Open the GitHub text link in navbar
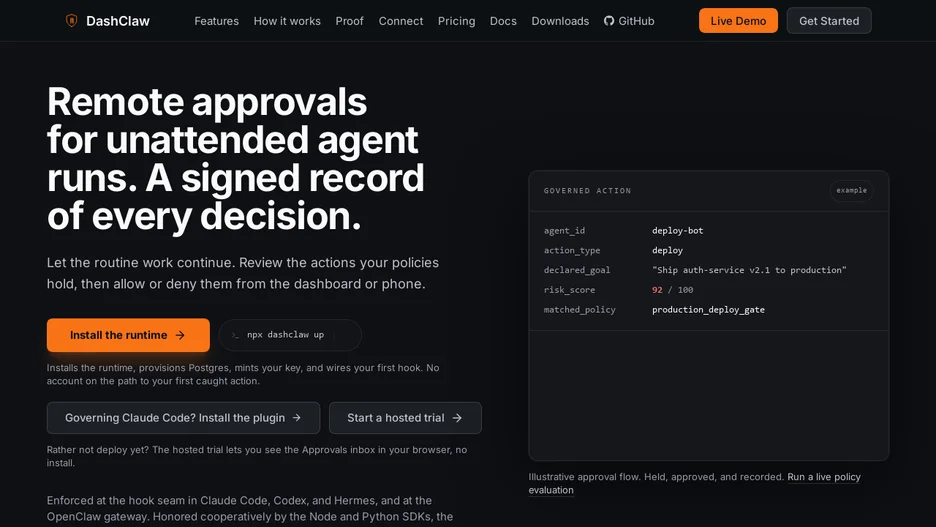Viewport: 936px width, 527px height. click(636, 21)
